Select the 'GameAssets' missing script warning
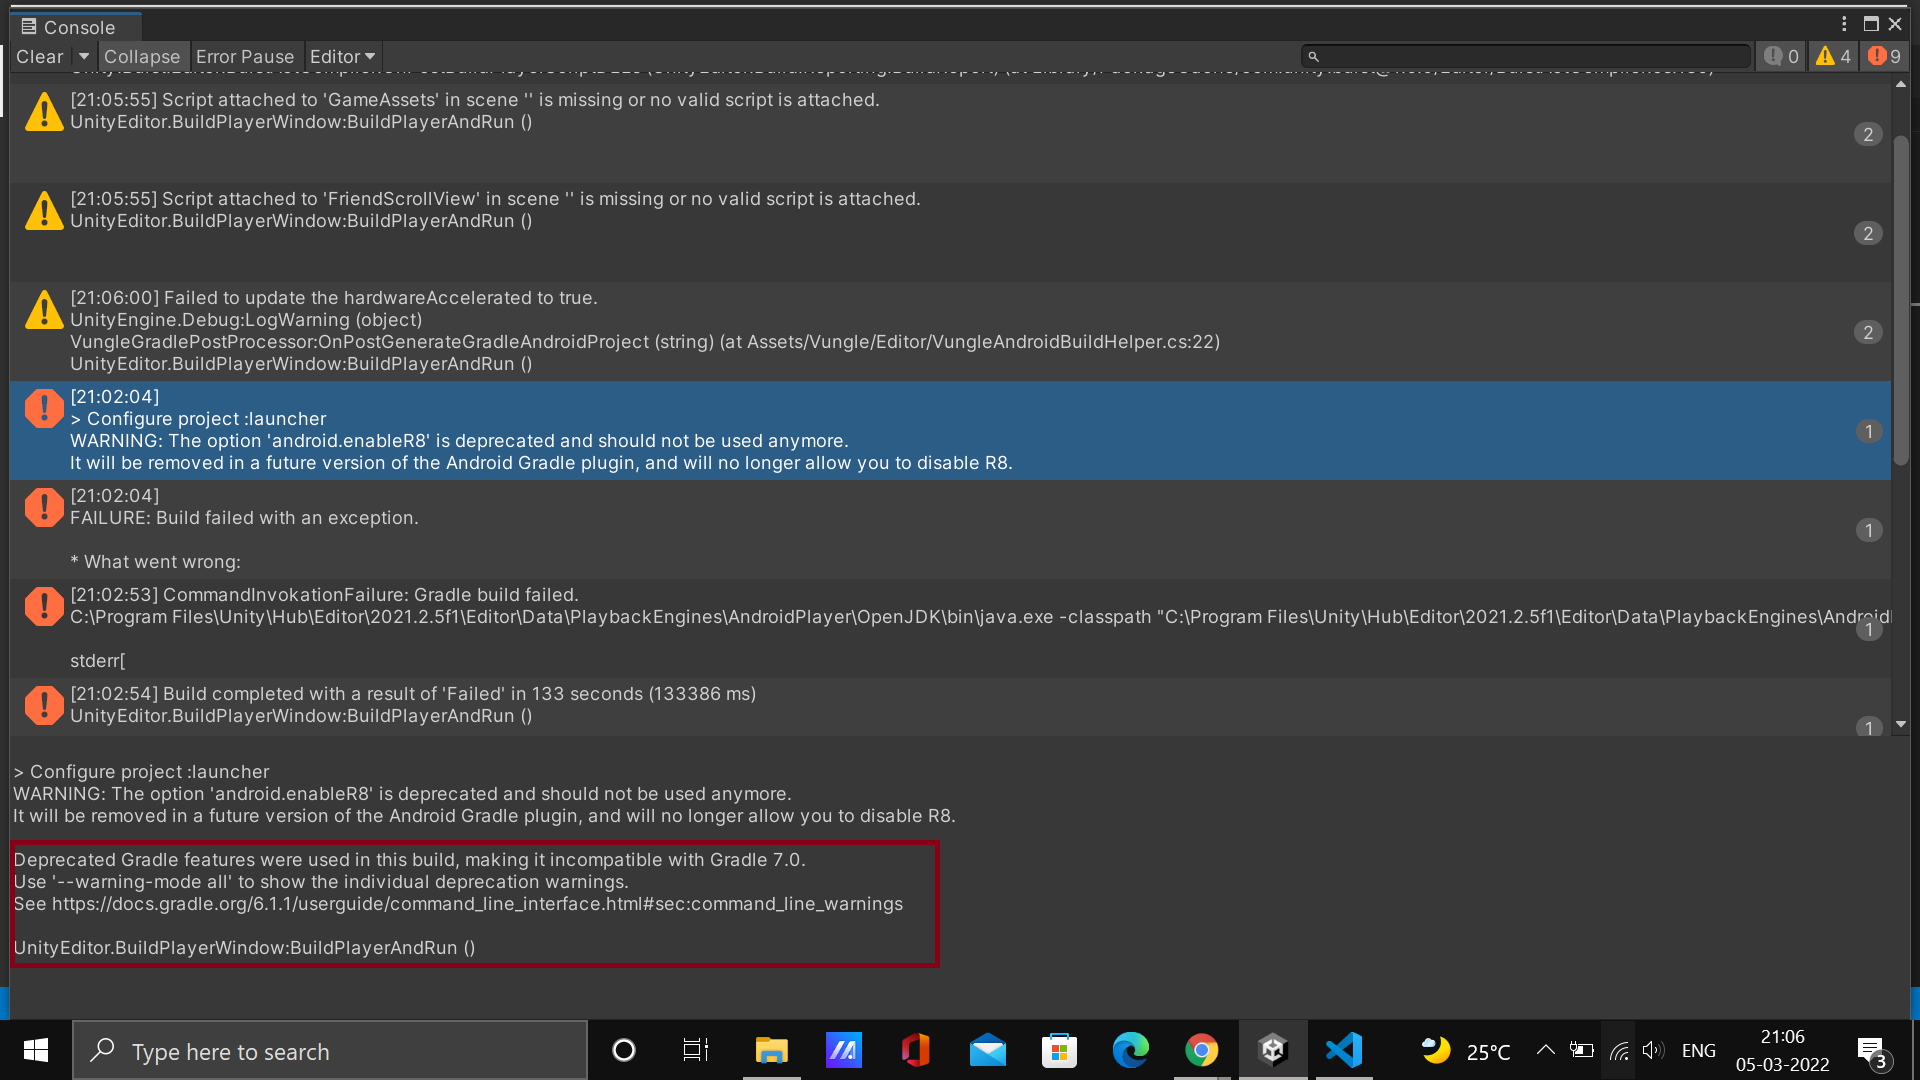 point(950,132)
